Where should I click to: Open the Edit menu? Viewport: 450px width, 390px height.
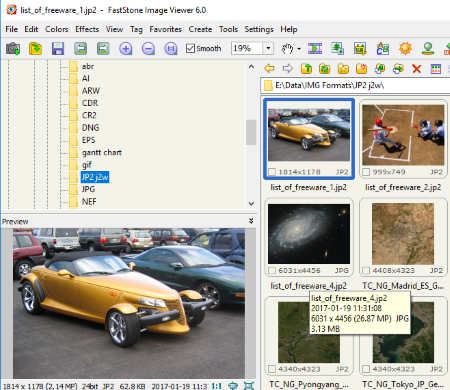[x=31, y=29]
